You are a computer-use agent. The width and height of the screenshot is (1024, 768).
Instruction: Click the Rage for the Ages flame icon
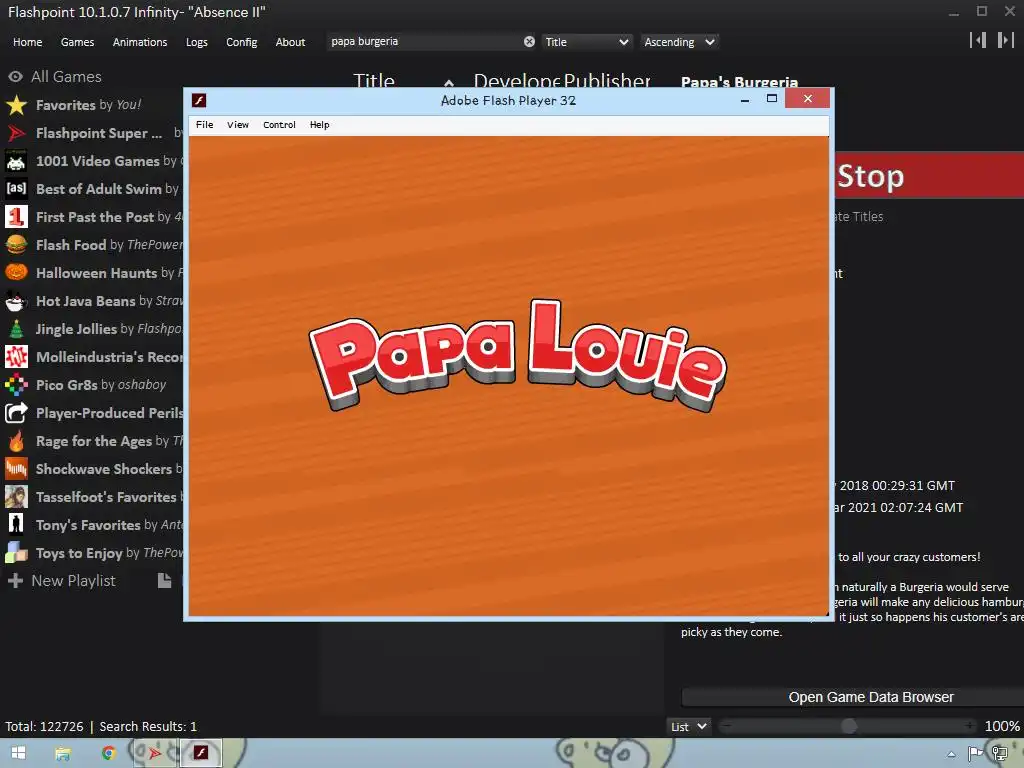point(16,441)
